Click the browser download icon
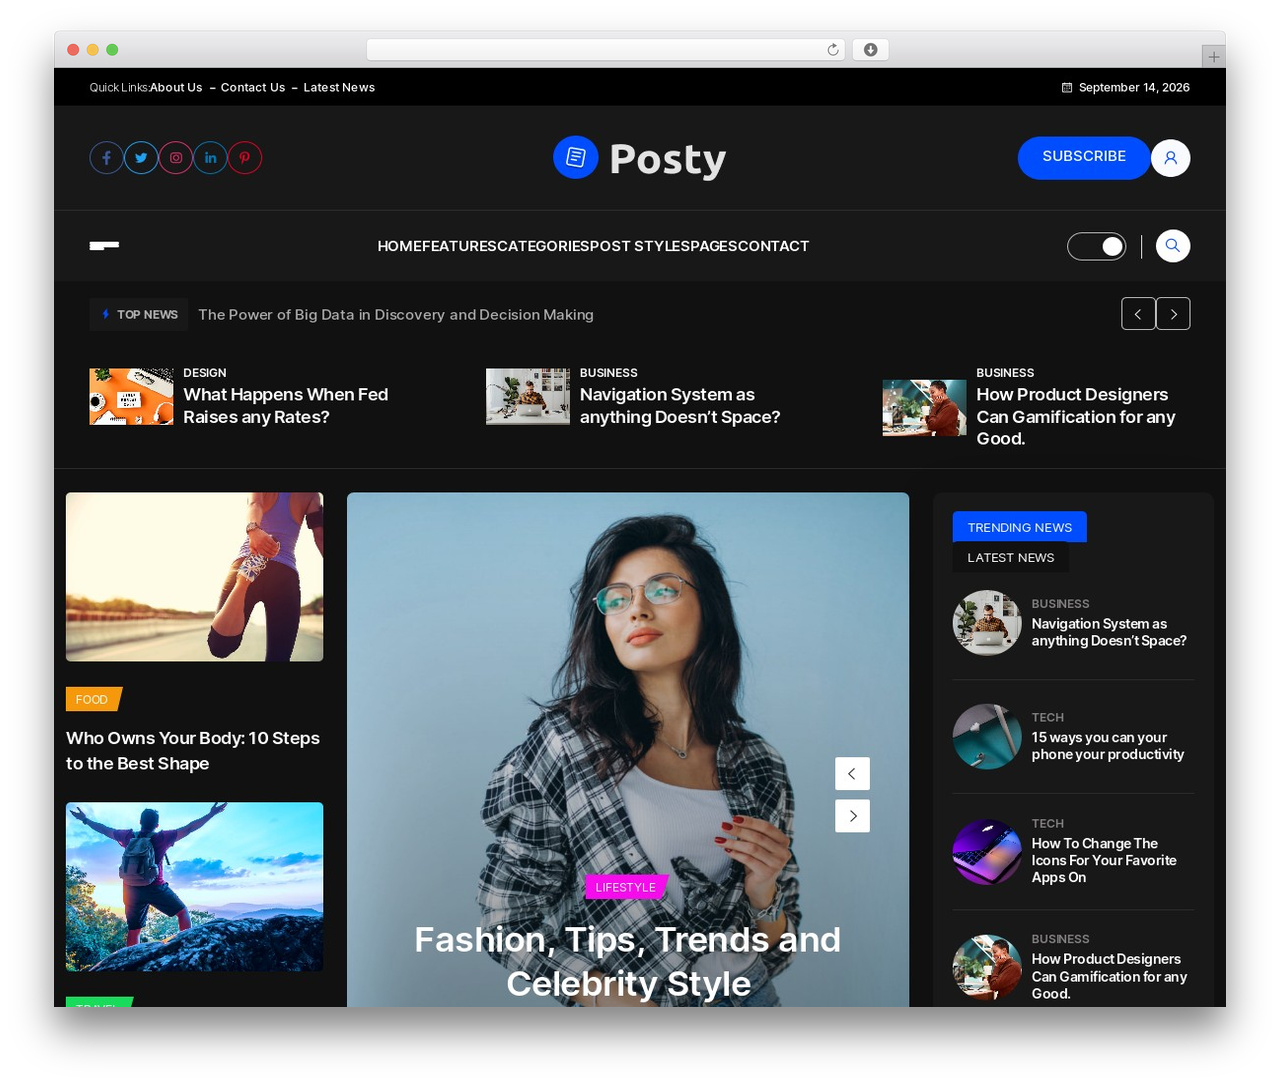 871,50
